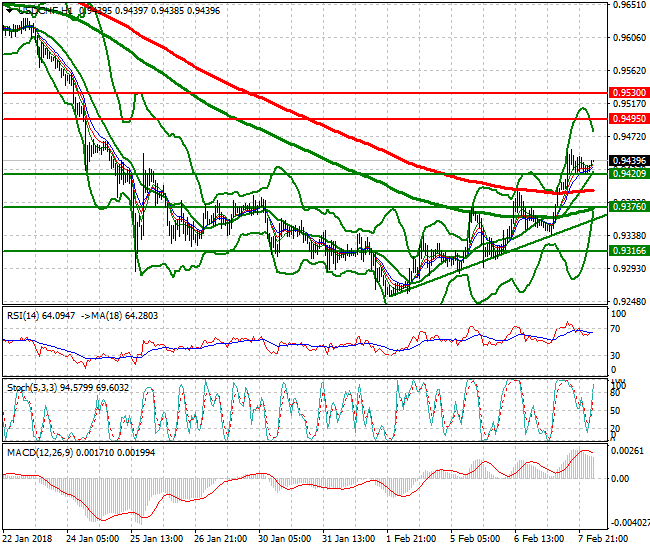Click the MACD scale value -0.004027
Screen dimensions: 650x550
click(630, 523)
